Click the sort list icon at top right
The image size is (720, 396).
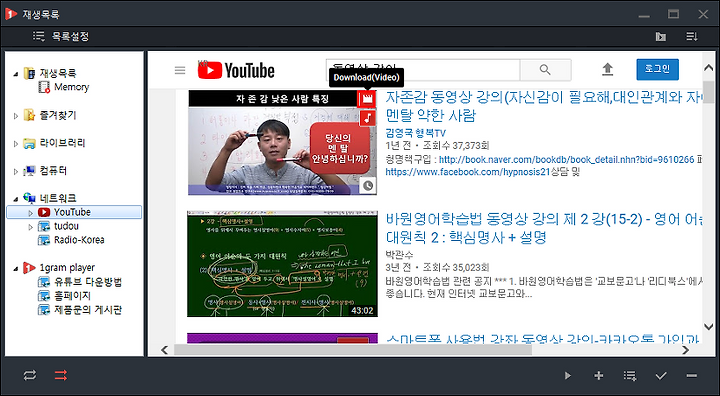pos(692,36)
